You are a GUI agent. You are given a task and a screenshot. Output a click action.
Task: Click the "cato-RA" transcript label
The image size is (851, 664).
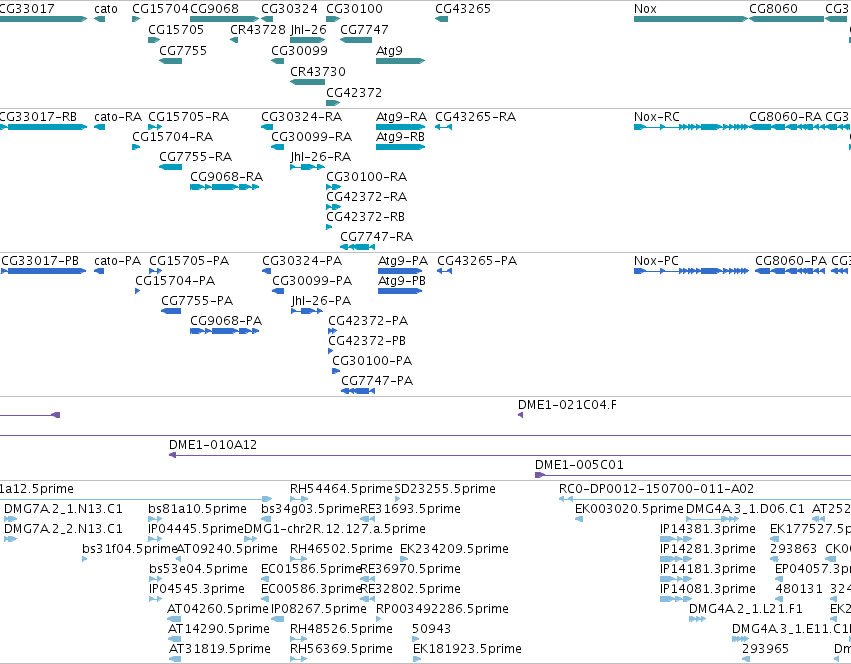click(118, 117)
